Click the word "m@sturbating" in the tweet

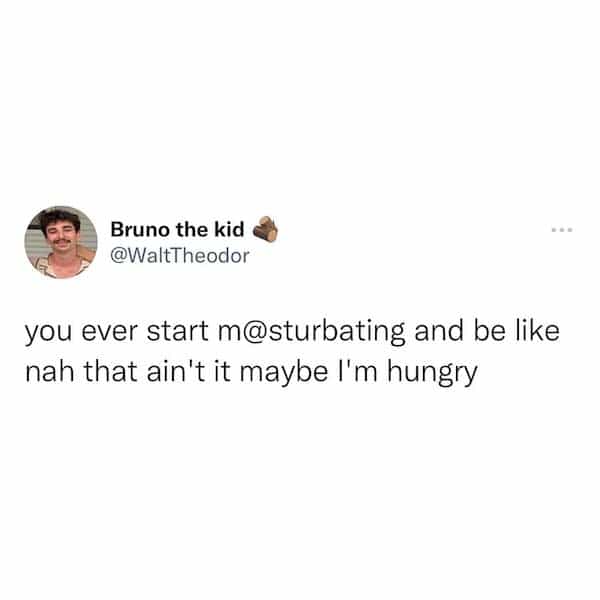[x=311, y=331]
